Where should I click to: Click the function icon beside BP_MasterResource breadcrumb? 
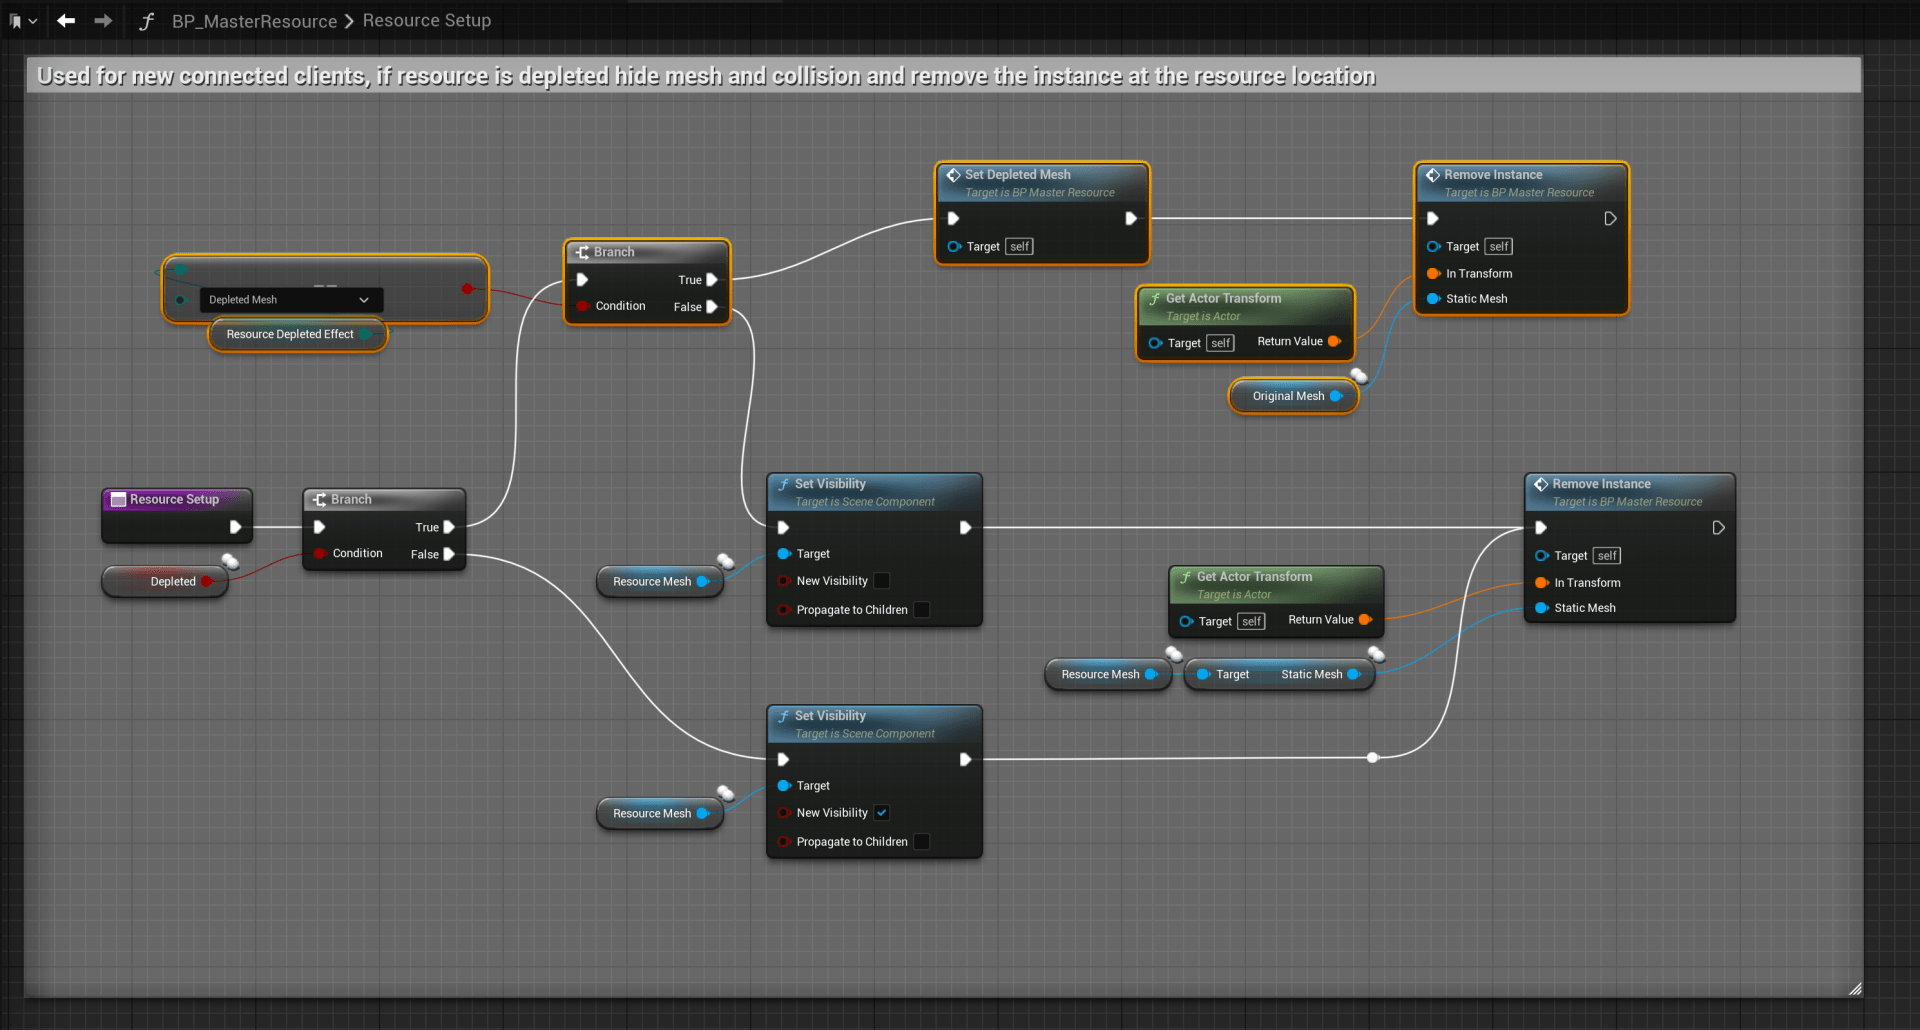tap(147, 21)
